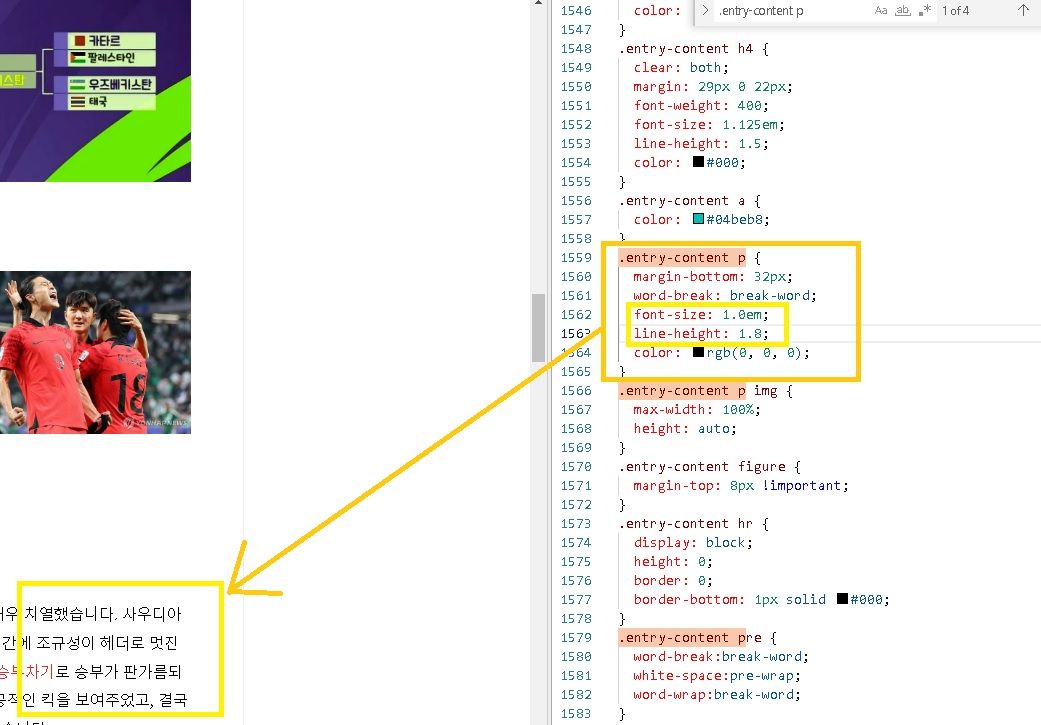Click '.entry-content hr {' selector
Image resolution: width=1041 pixels, height=725 pixels.
pos(694,523)
